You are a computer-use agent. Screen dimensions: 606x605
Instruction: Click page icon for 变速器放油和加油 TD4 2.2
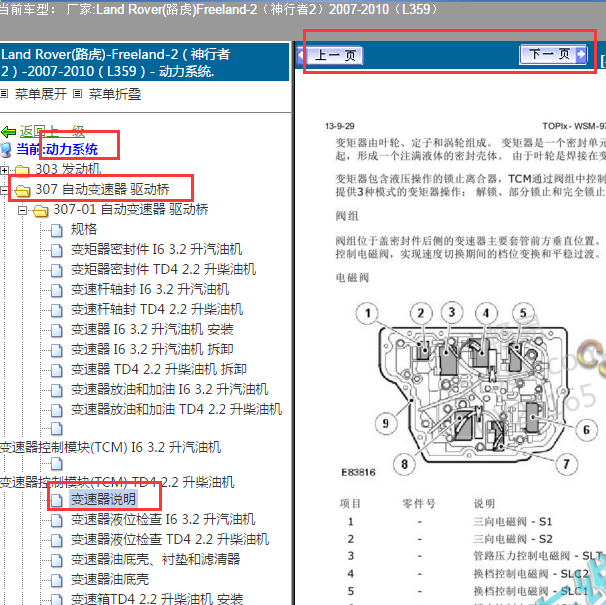coord(57,411)
